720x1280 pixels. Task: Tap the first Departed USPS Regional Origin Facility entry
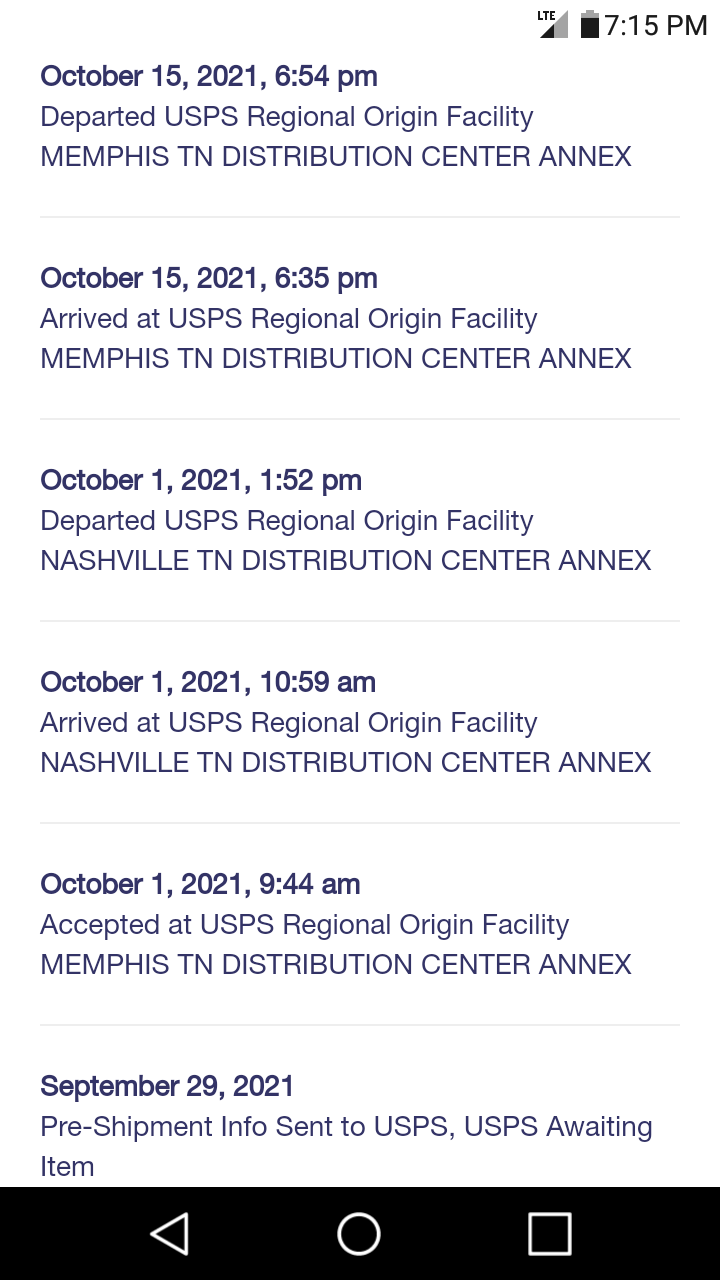pyautogui.click(x=287, y=117)
